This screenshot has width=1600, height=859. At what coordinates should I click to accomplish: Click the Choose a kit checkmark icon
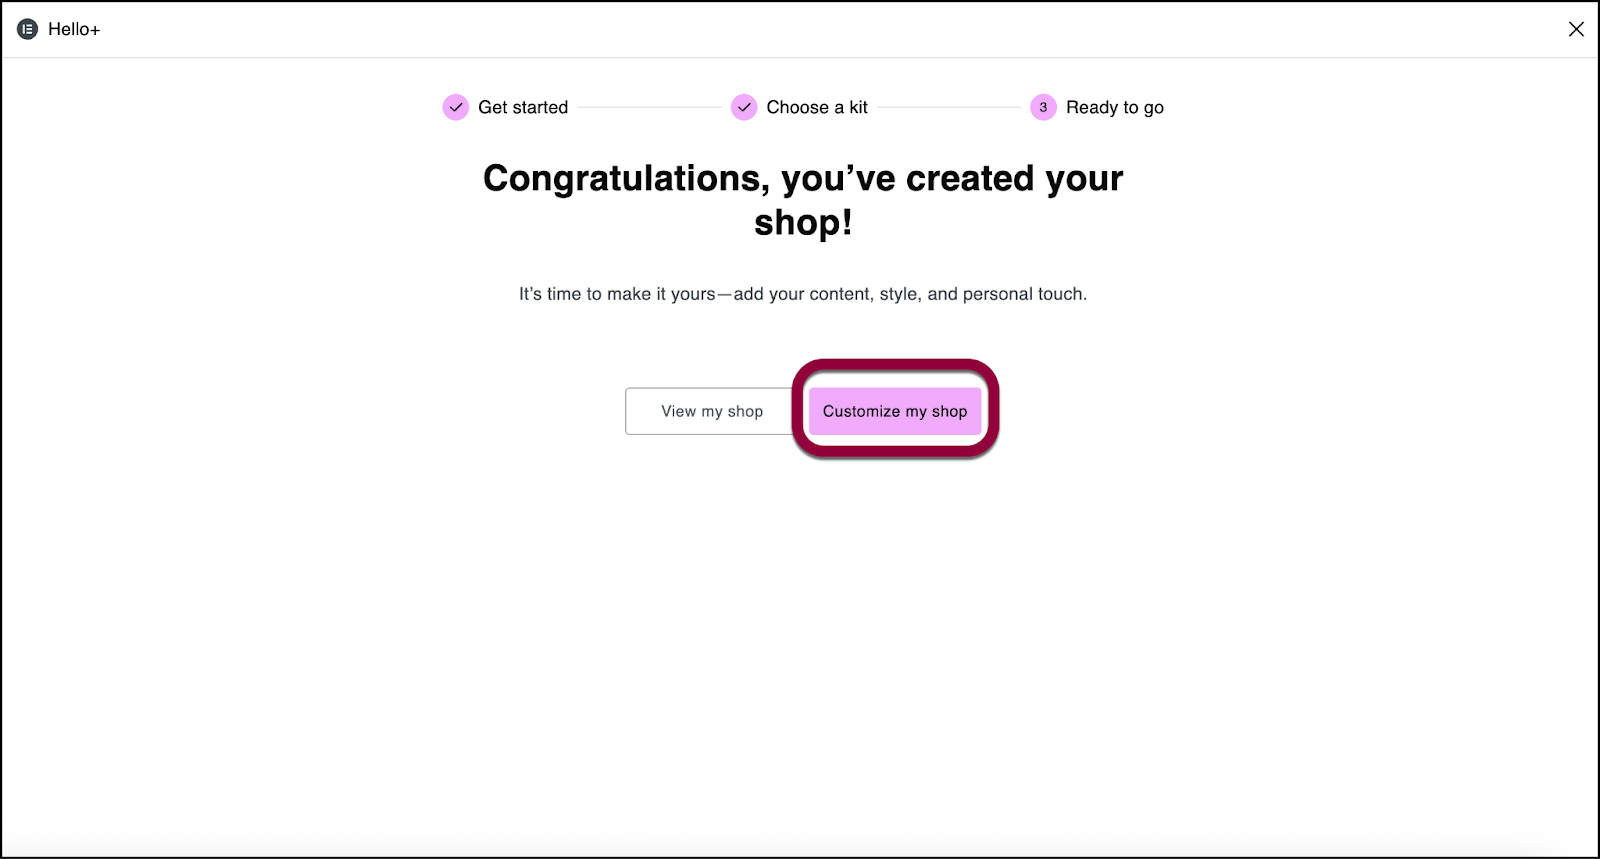pos(744,107)
